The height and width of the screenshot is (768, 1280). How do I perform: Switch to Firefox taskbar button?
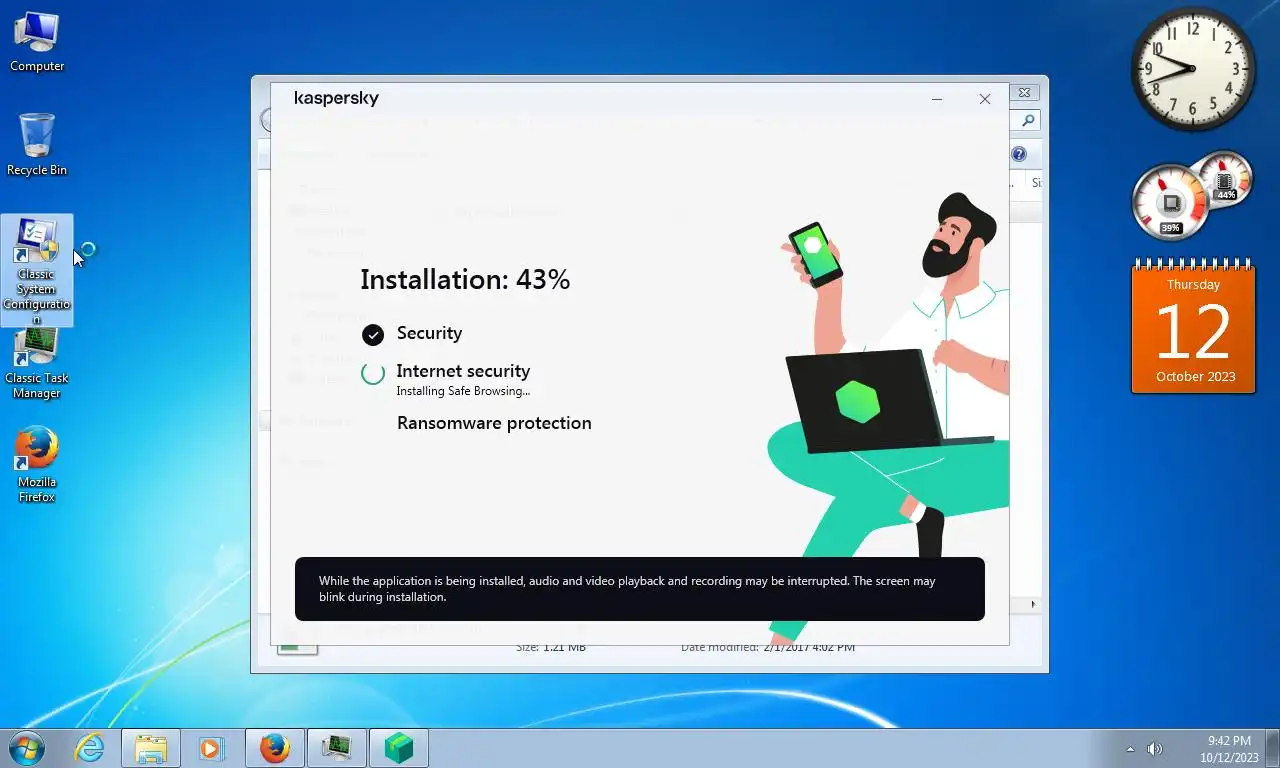point(274,748)
